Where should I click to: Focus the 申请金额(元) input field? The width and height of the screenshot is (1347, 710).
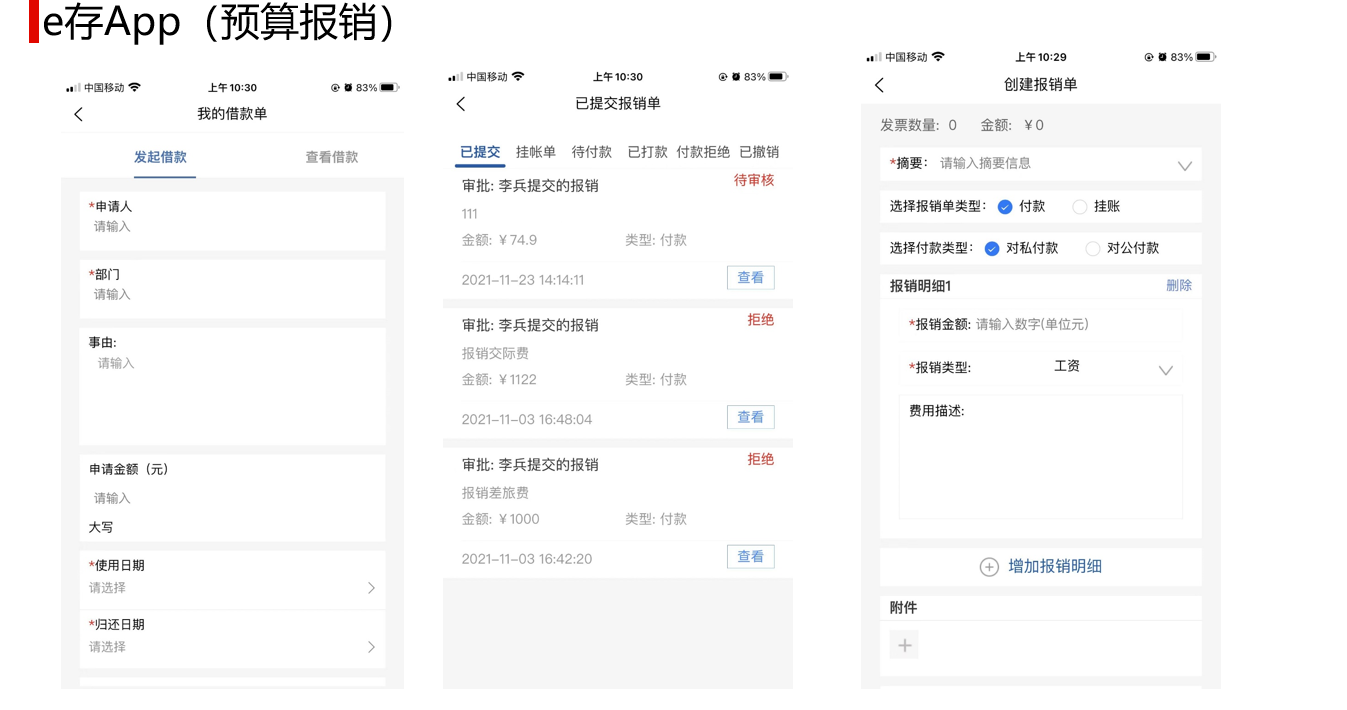click(x=232, y=498)
